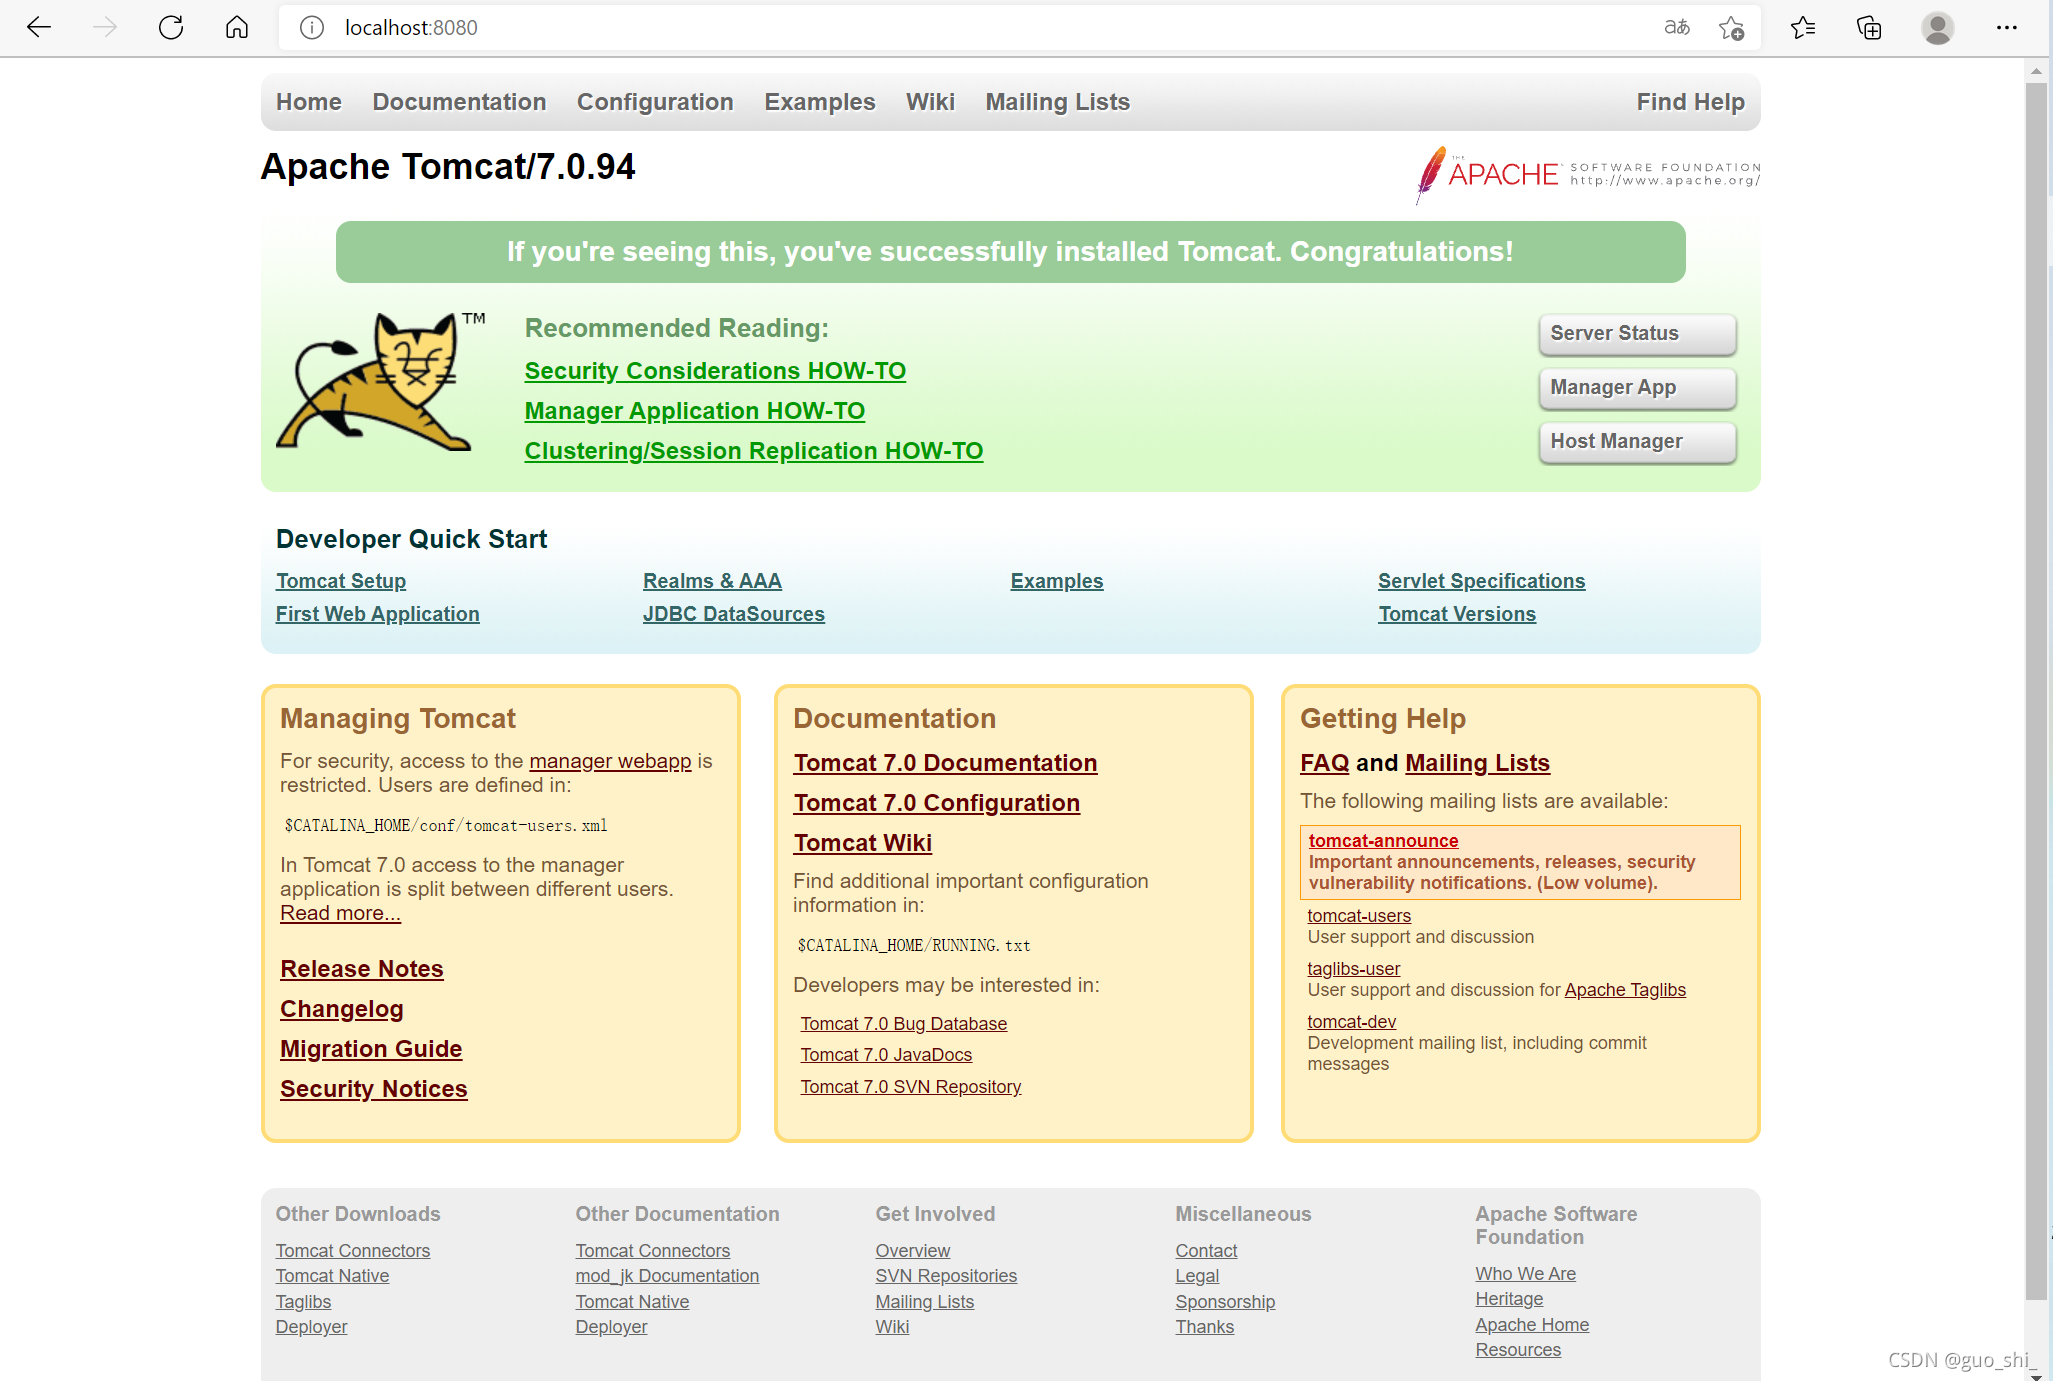Open the tomcat-dev mailing list link
The image size is (2053, 1381).
[x=1352, y=1022]
